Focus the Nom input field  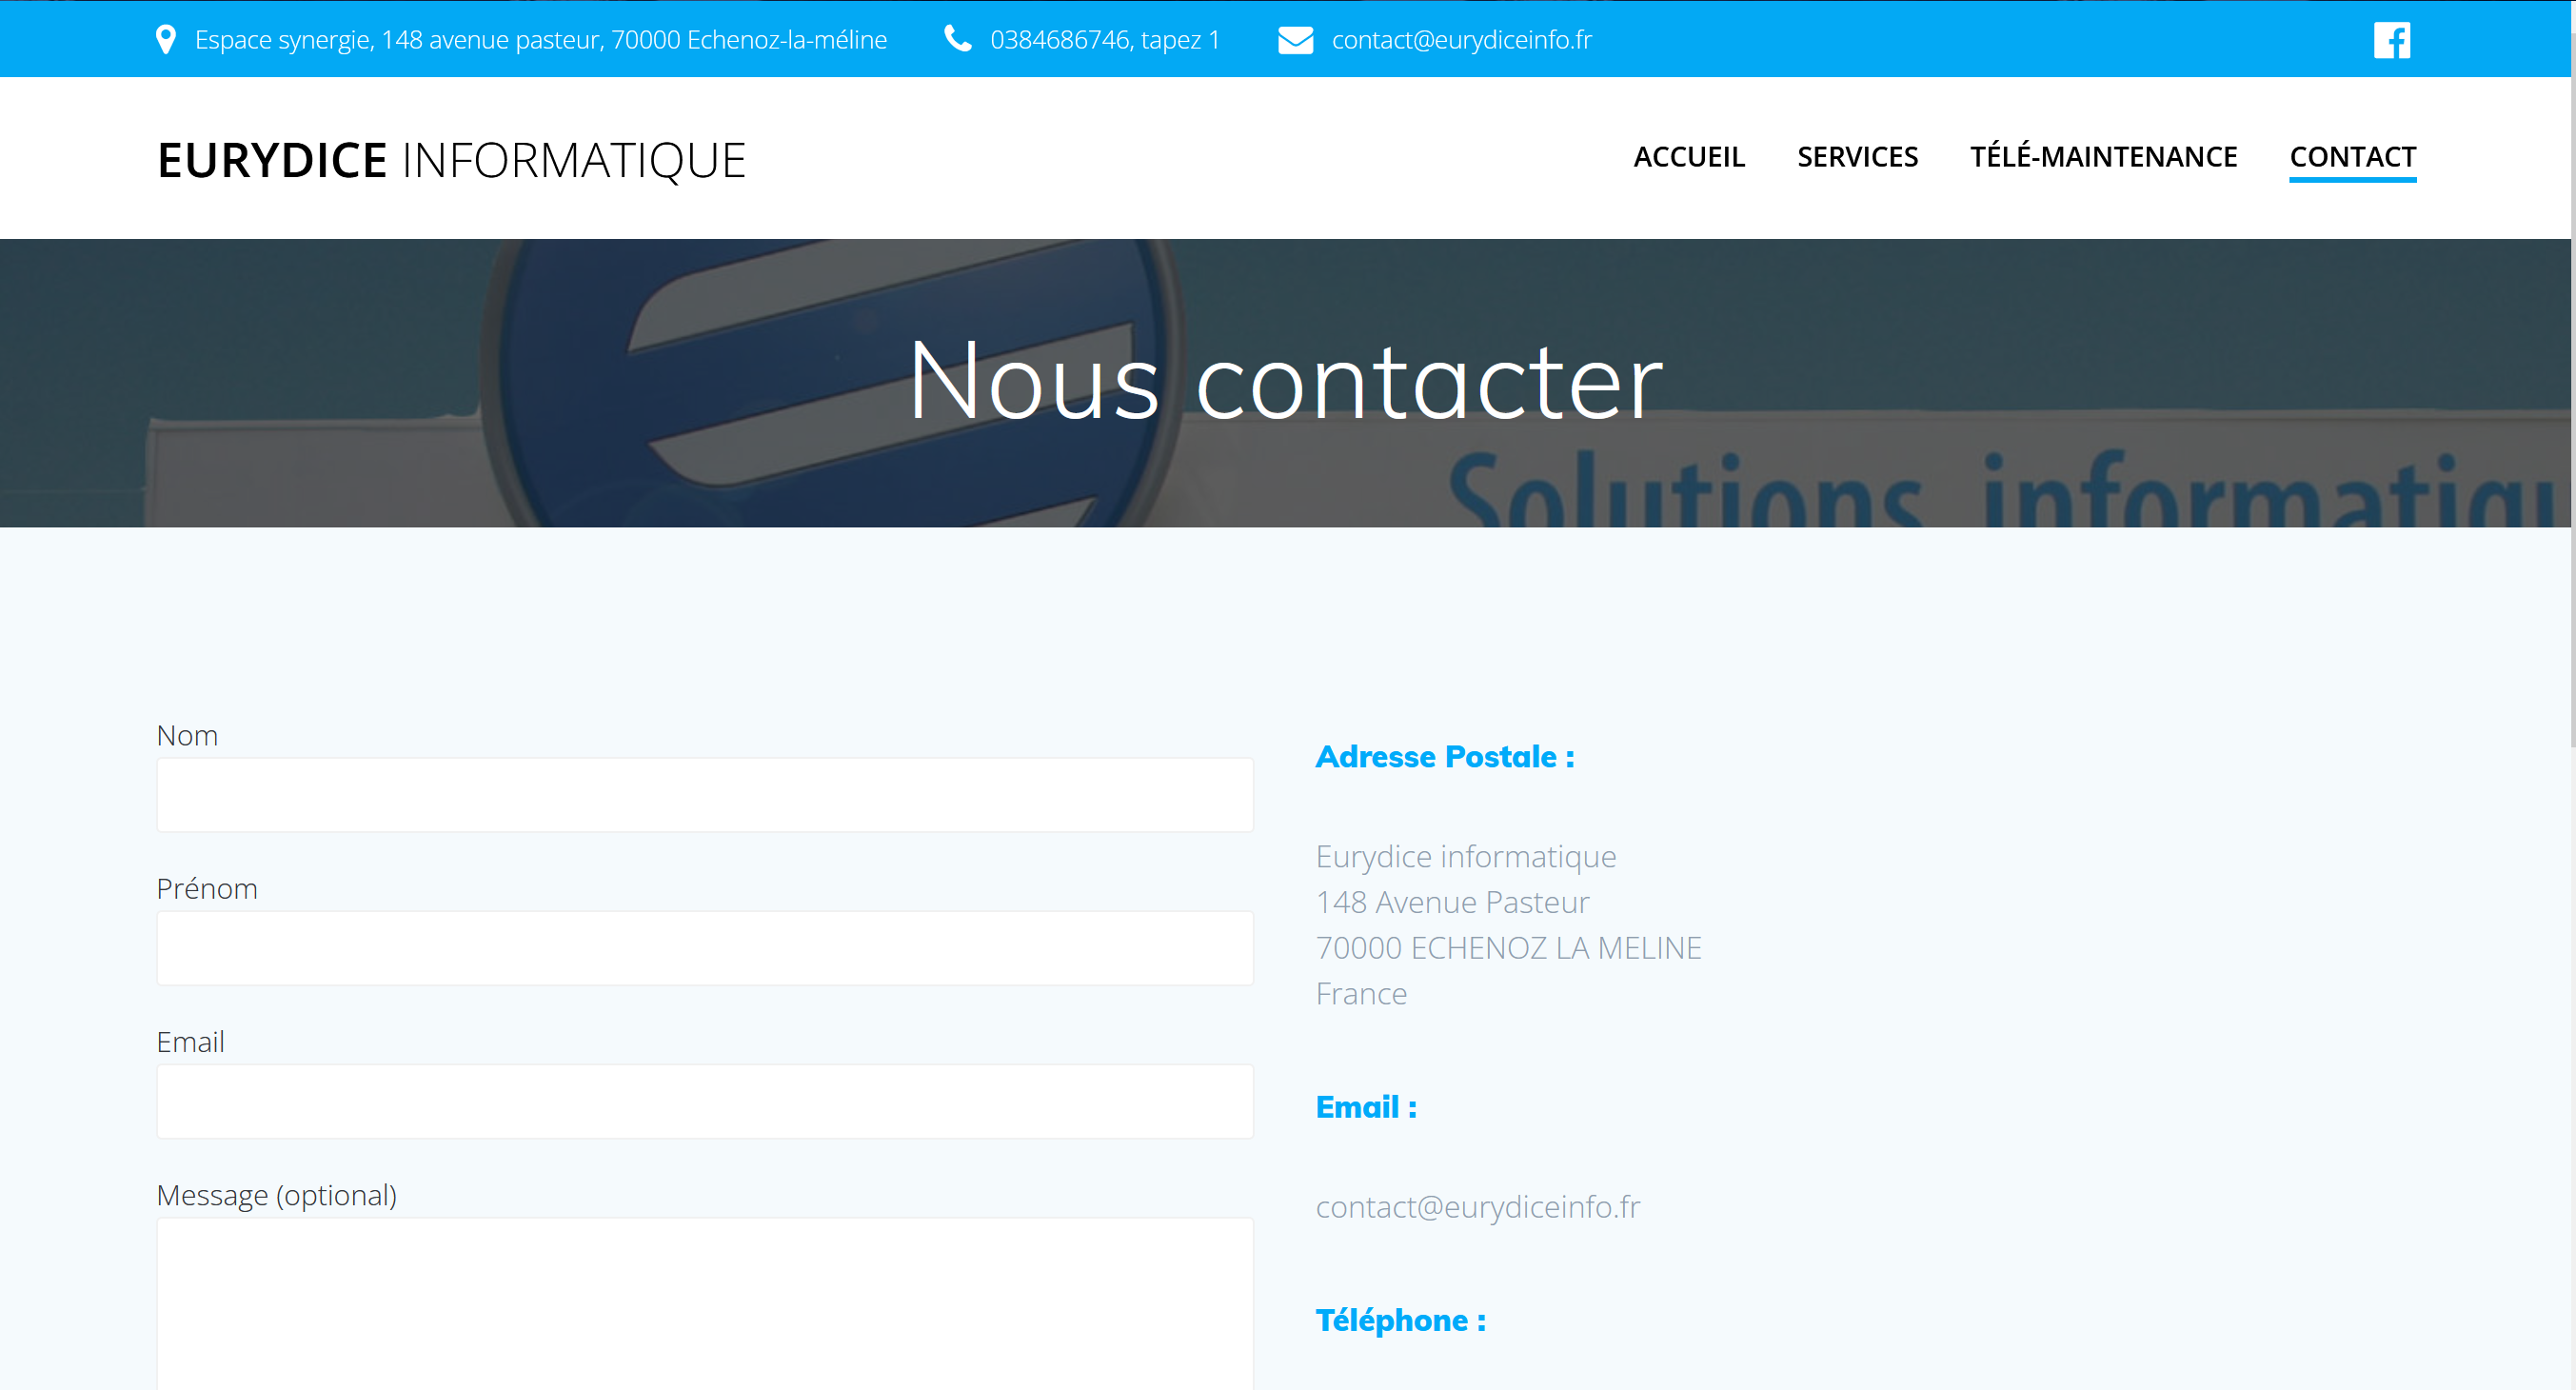pyautogui.click(x=705, y=795)
